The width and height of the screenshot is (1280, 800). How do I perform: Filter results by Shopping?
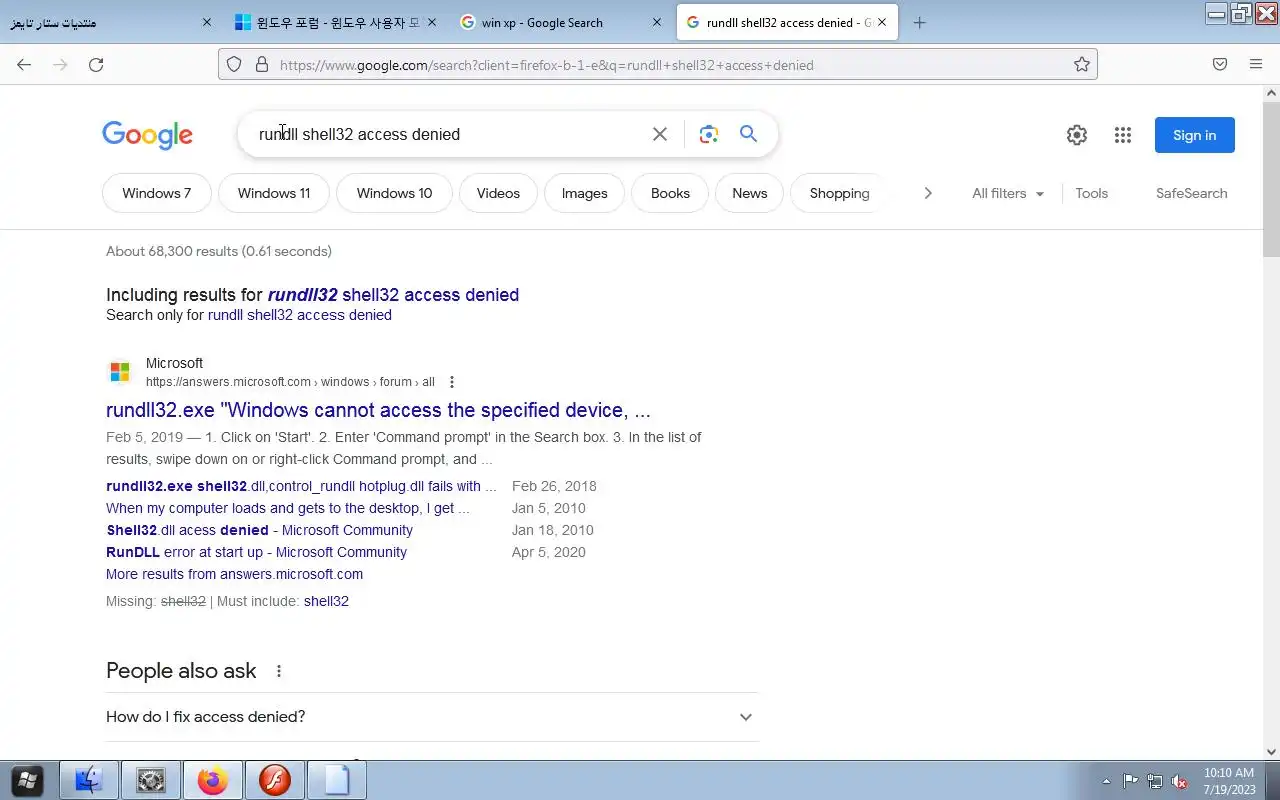click(x=838, y=193)
